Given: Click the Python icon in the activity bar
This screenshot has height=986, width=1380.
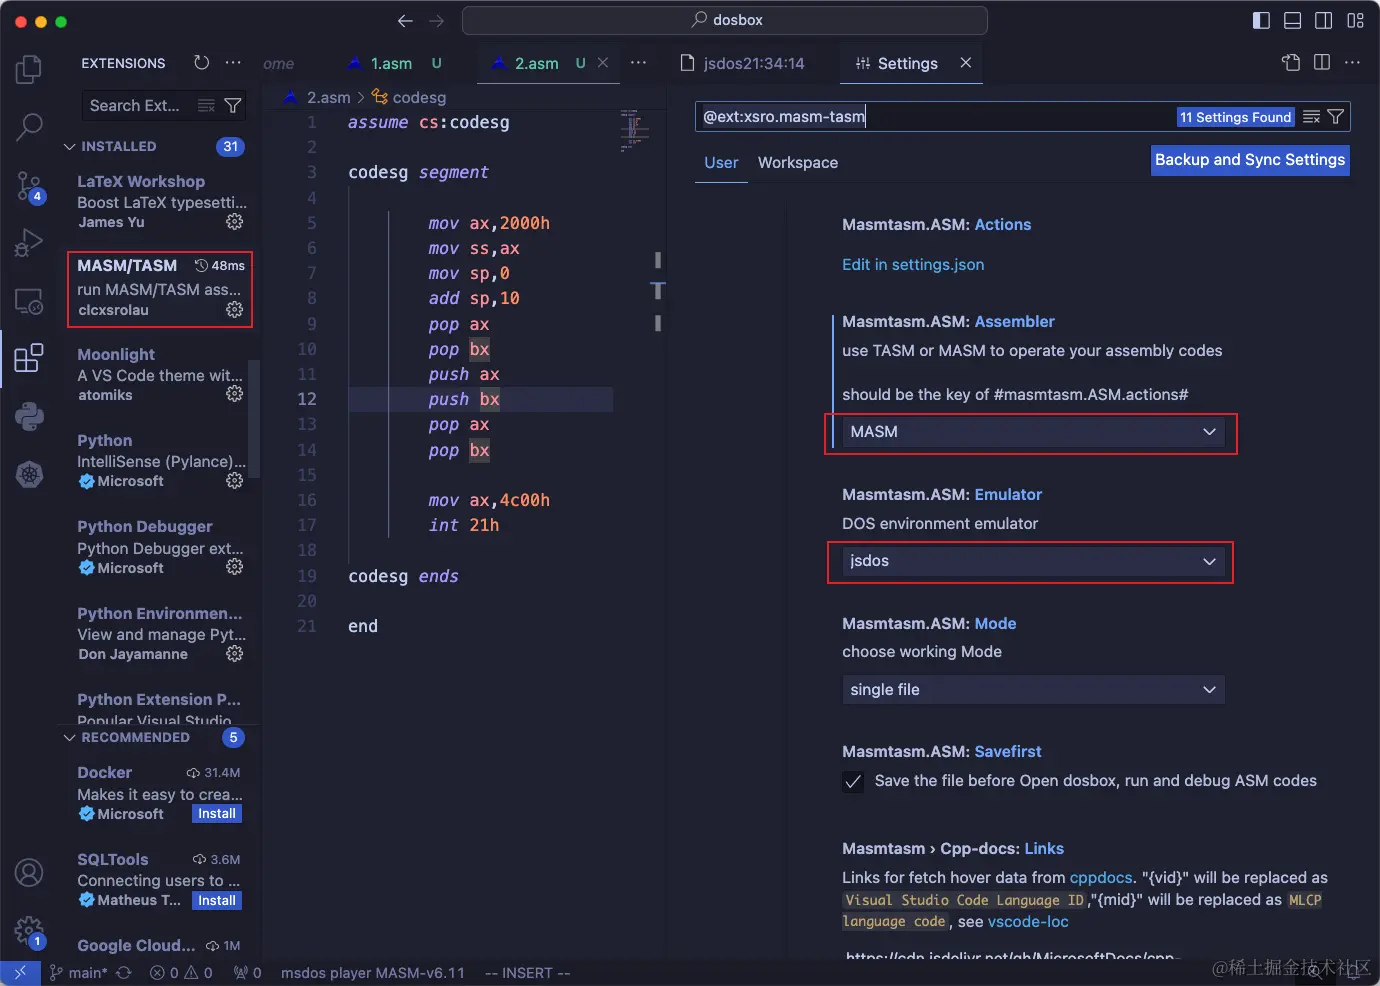Looking at the screenshot, I should click(28, 417).
